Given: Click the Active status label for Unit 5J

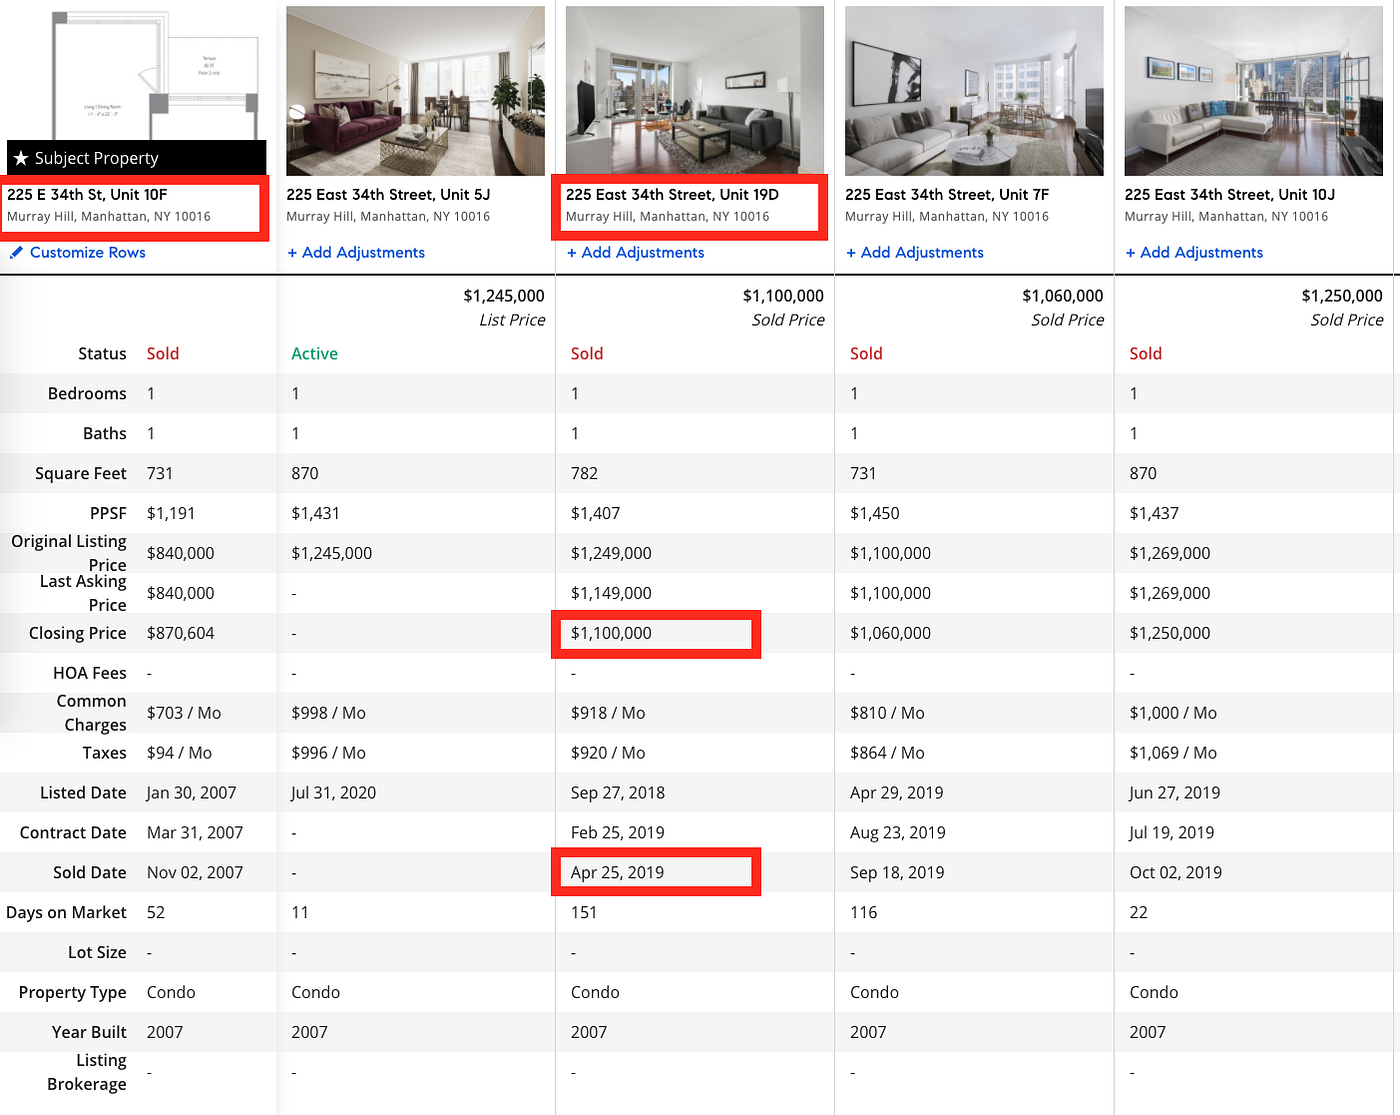Looking at the screenshot, I should [x=314, y=353].
